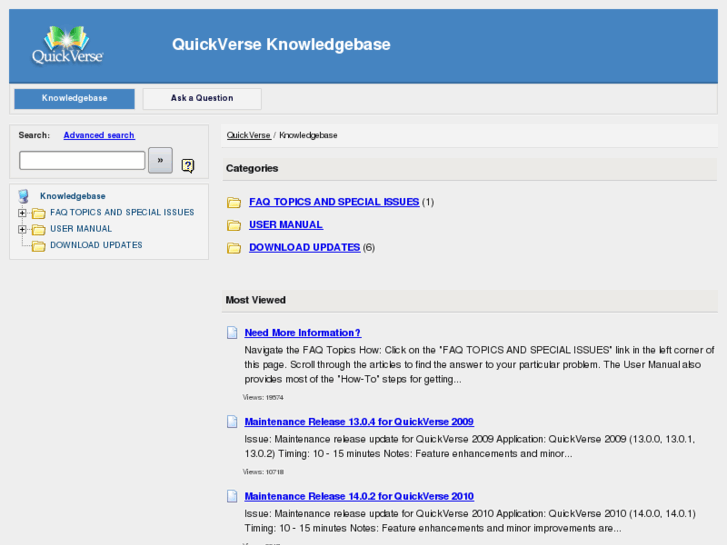This screenshot has width=727, height=545.
Task: Open FAQ TOPICS AND SPECIAL ISSUES category link
Action: pyautogui.click(x=334, y=202)
